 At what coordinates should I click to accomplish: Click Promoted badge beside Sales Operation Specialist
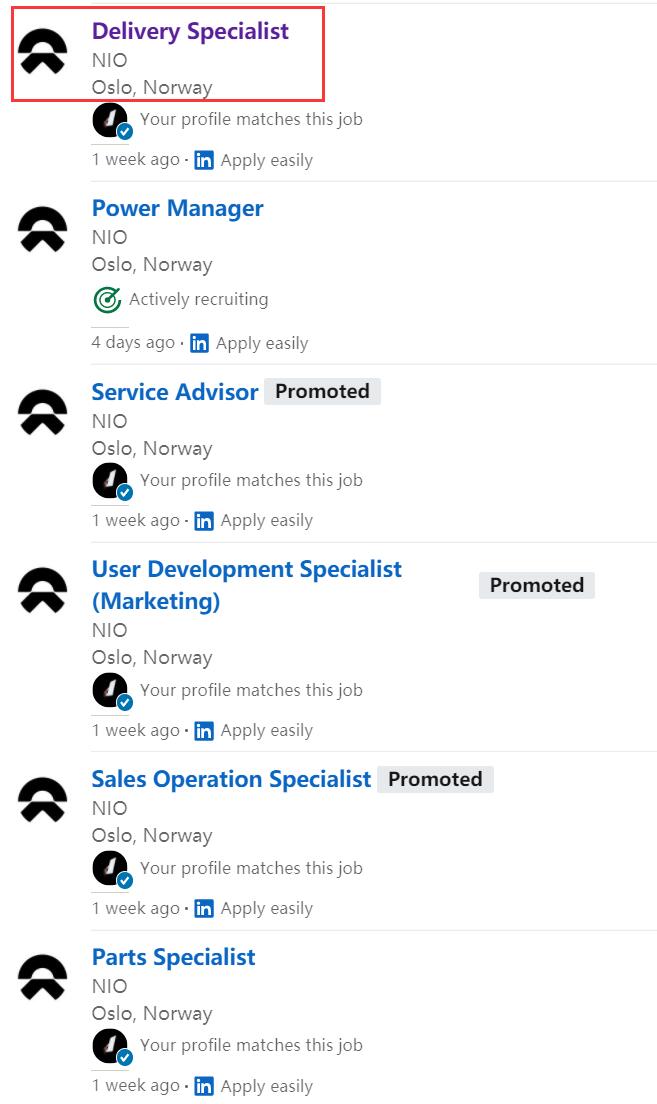435,779
